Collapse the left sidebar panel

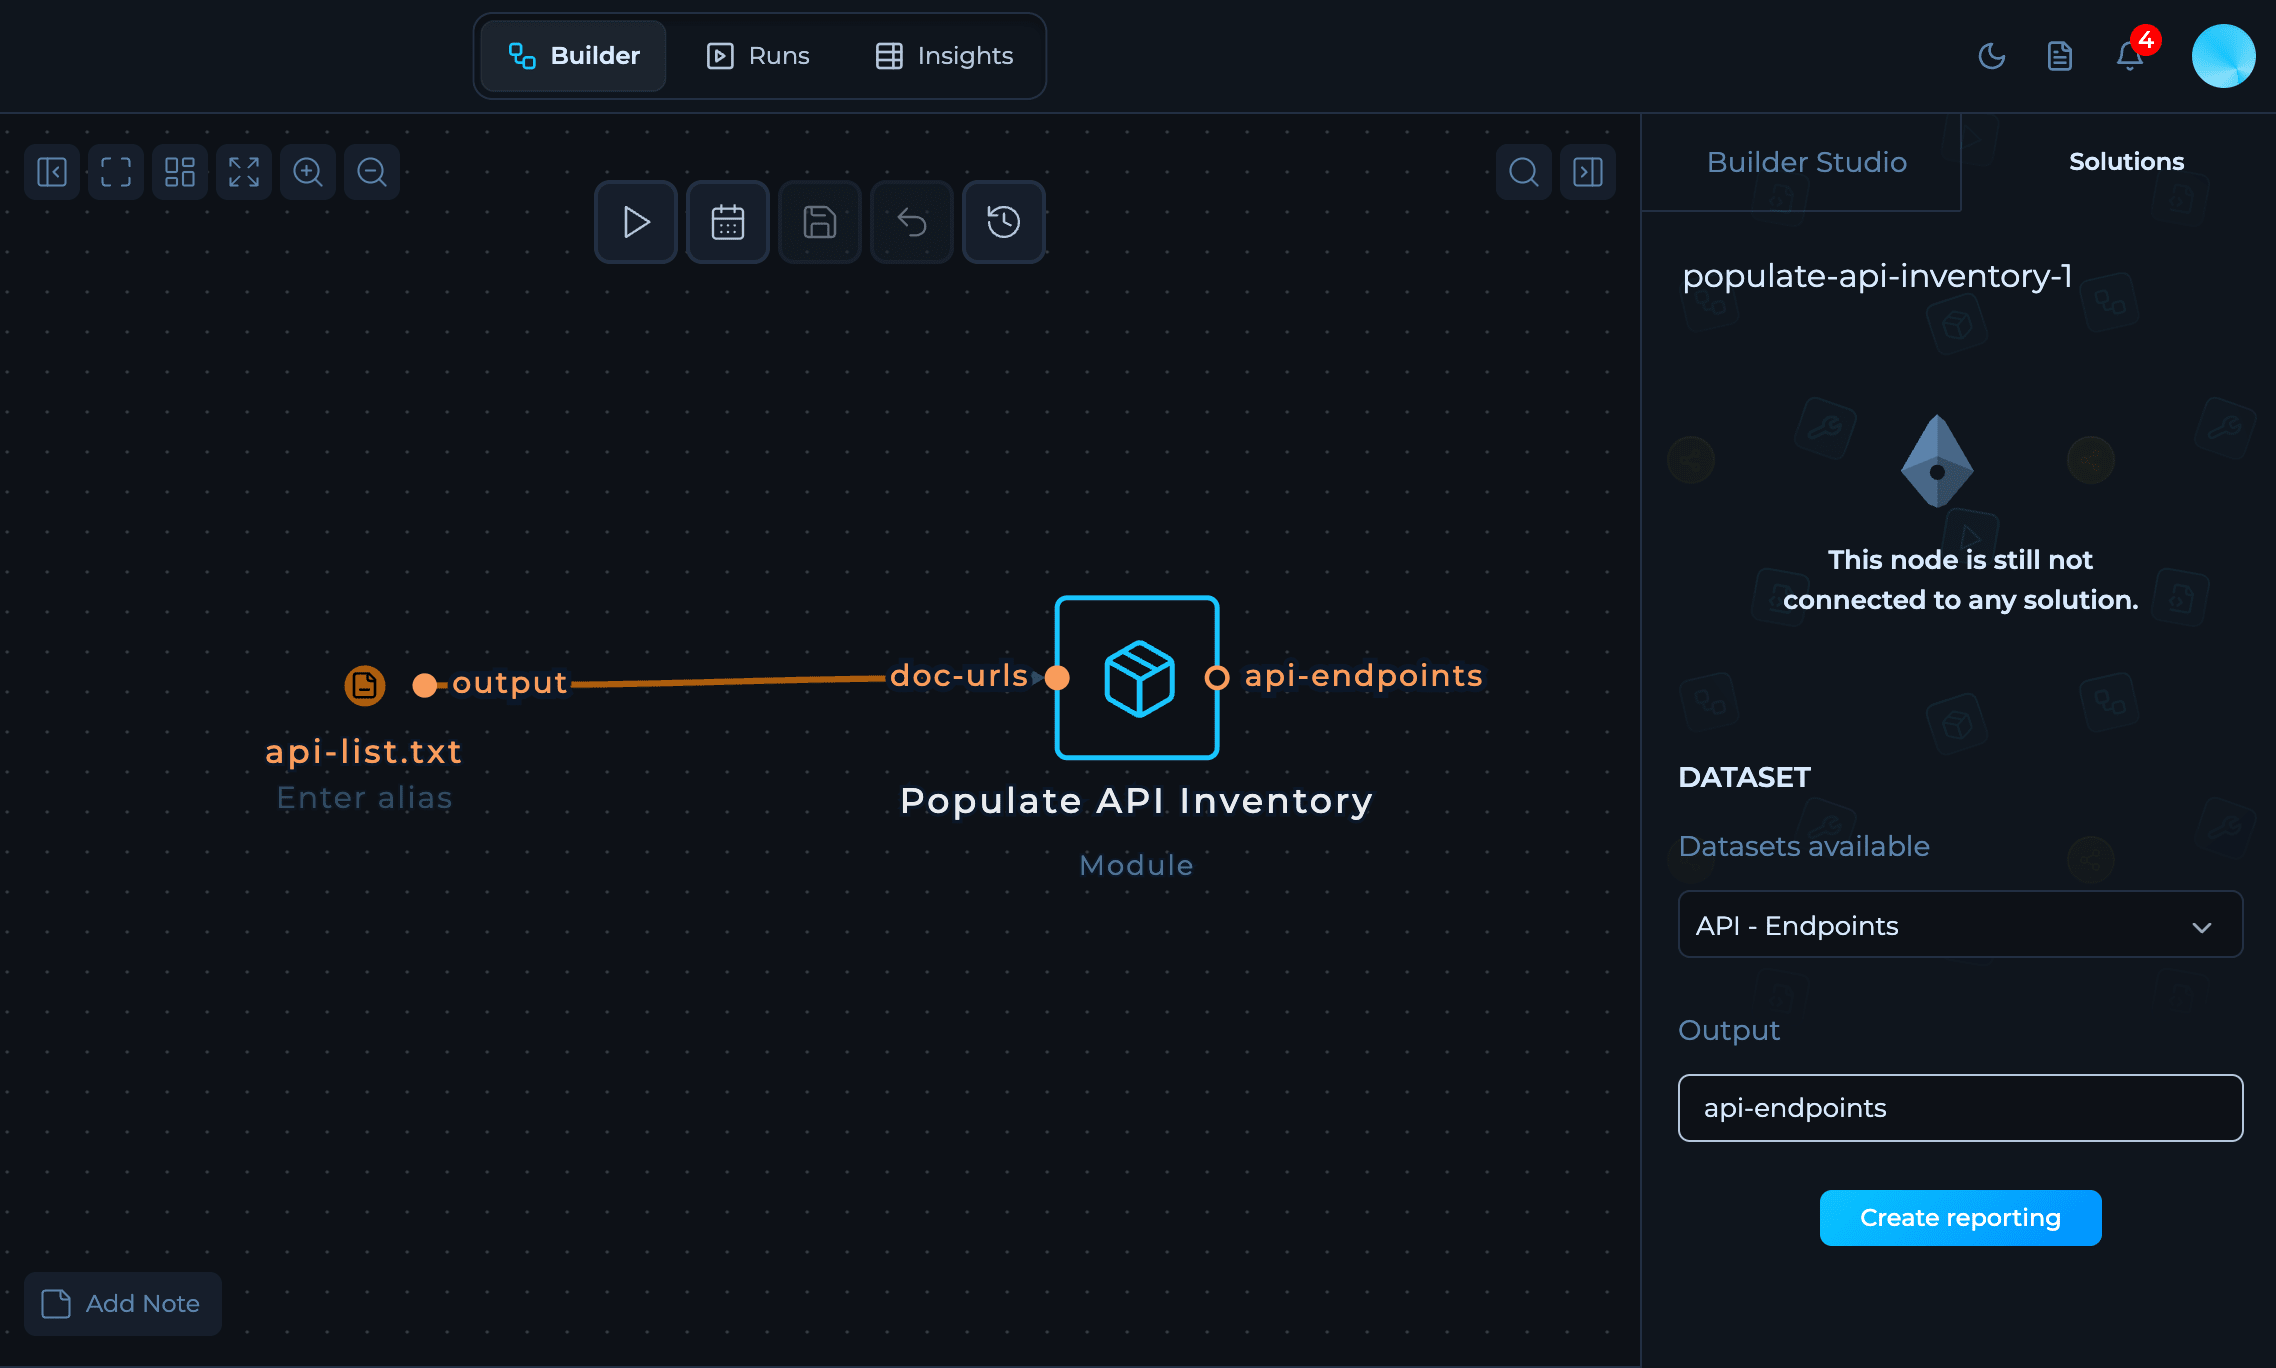click(52, 172)
